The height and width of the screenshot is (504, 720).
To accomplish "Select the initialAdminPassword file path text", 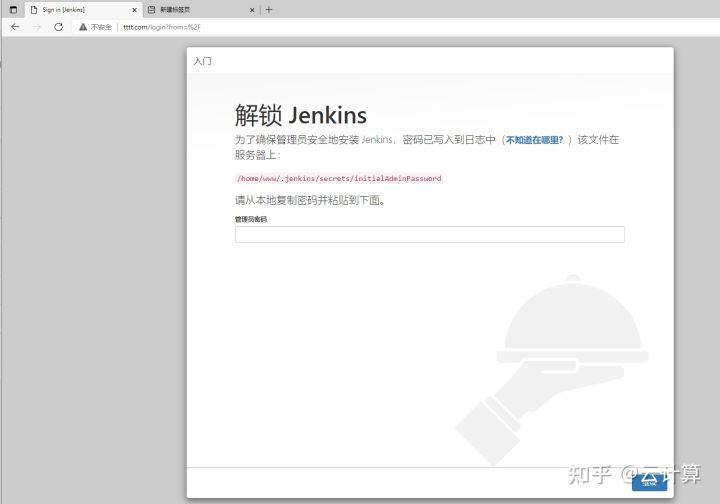I will point(339,179).
